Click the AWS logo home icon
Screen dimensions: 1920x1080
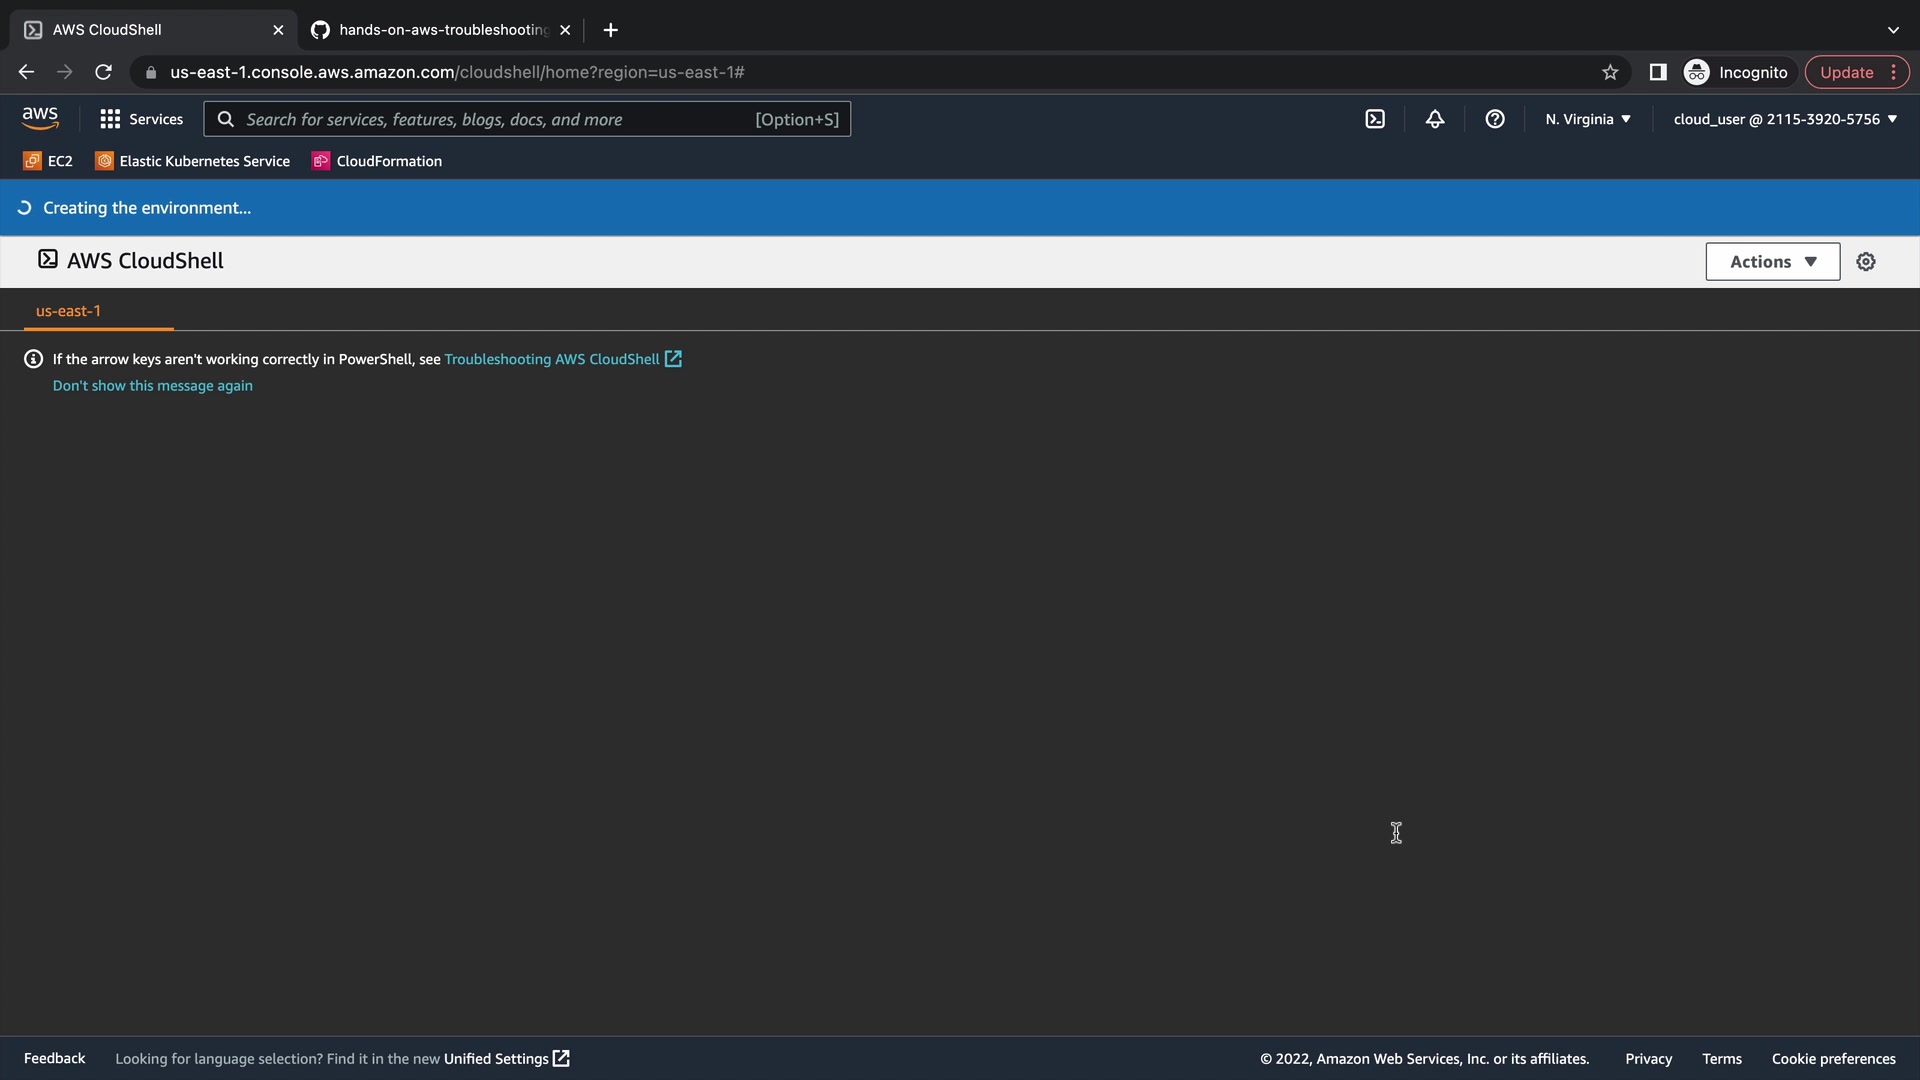(x=40, y=119)
